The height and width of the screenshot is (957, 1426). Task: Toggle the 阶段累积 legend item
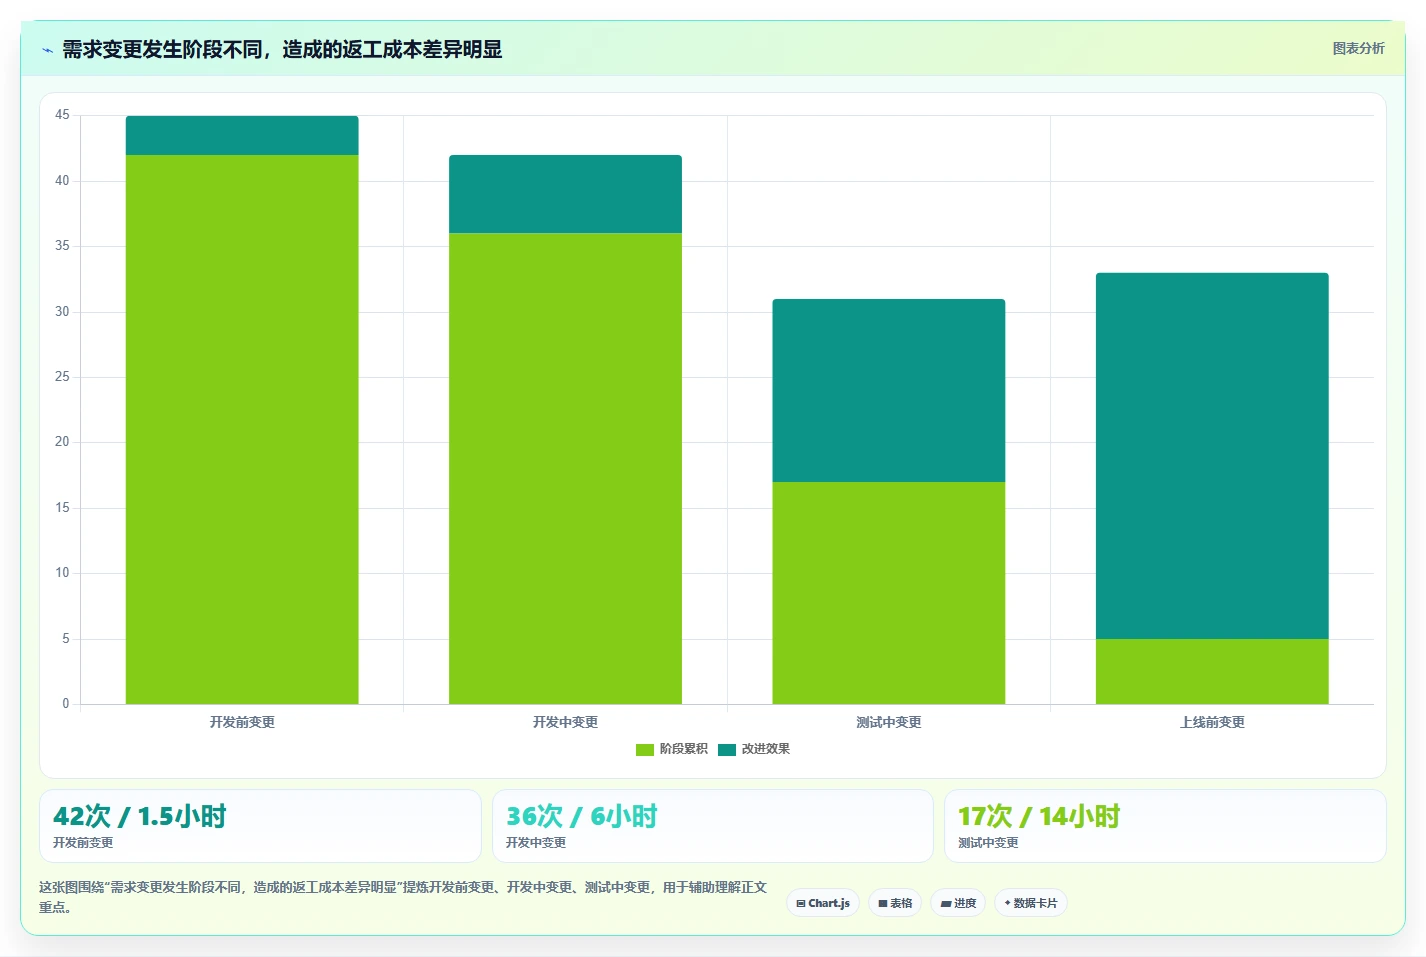tap(672, 749)
